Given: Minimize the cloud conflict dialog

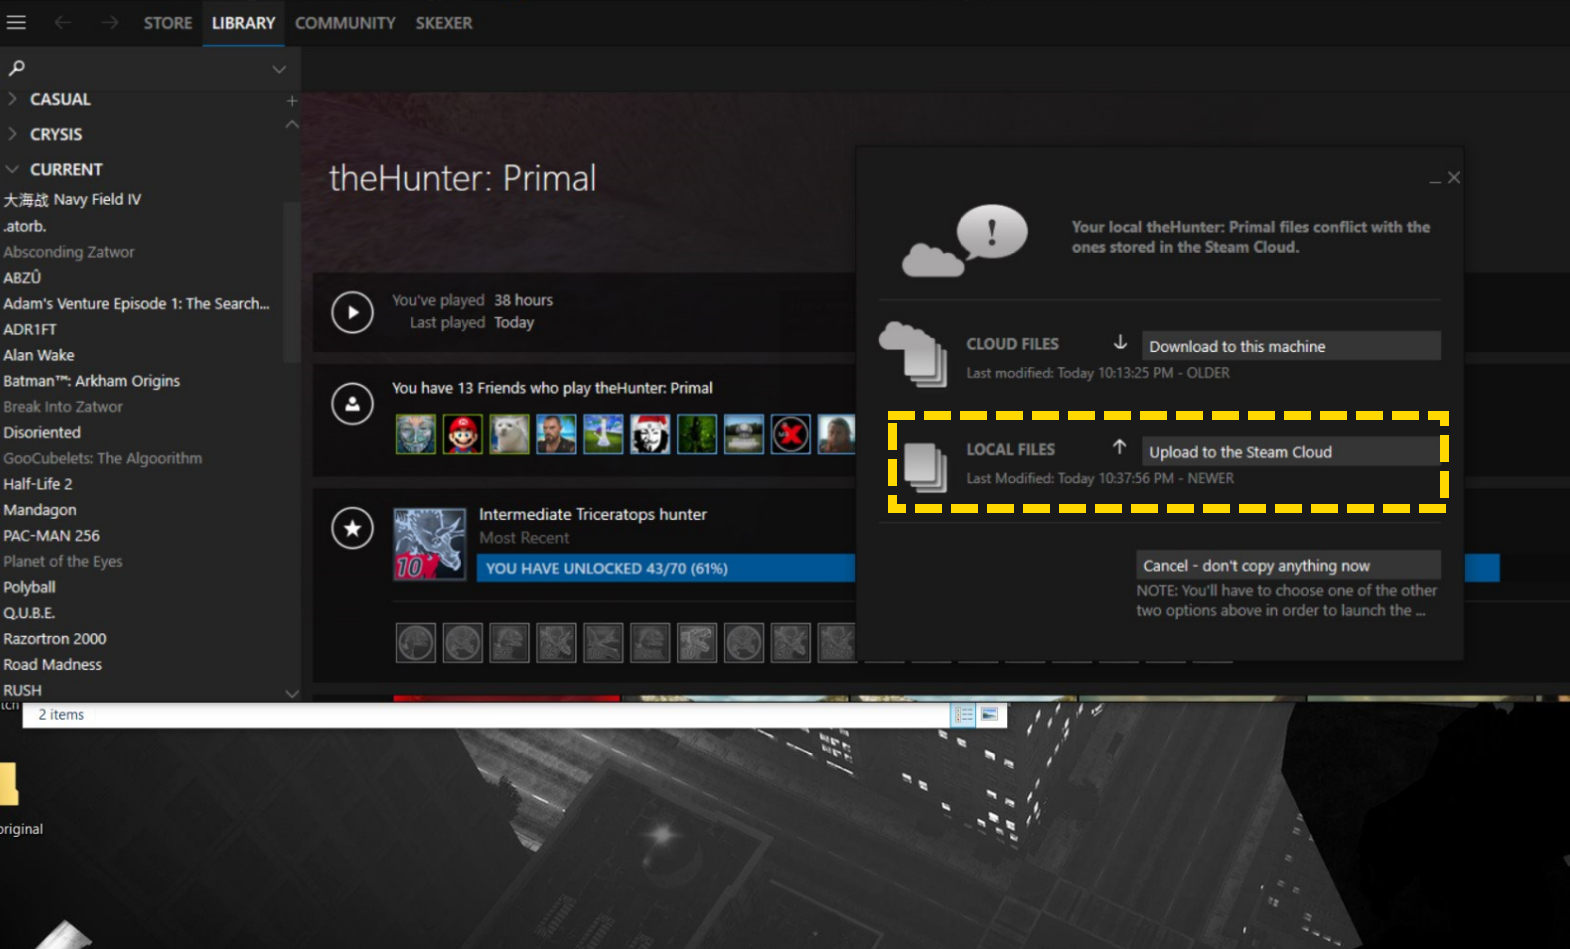Looking at the screenshot, I should pos(1435,180).
